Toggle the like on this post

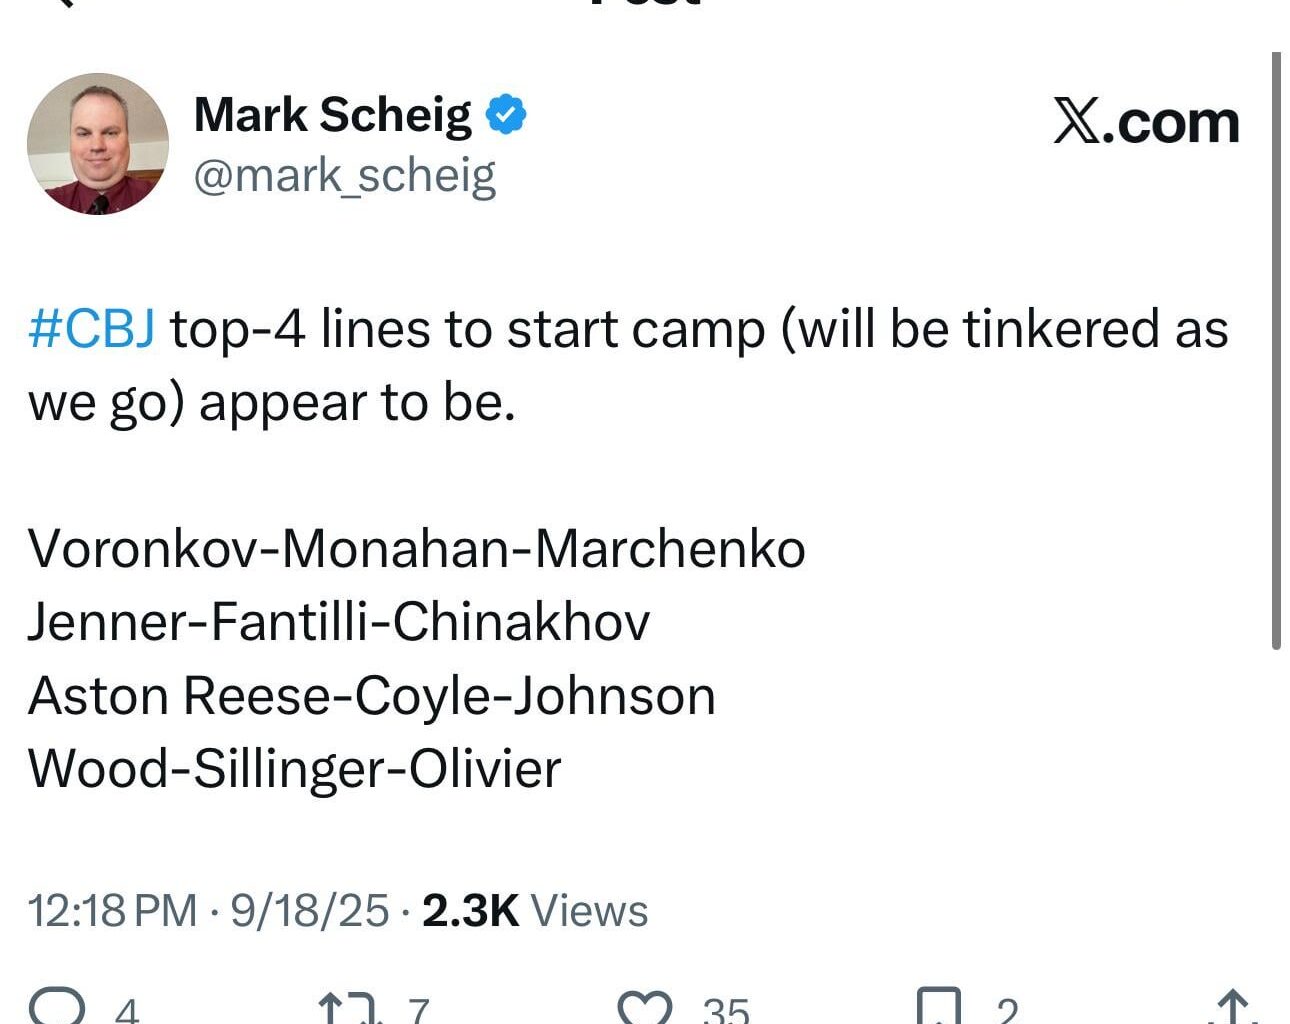[x=645, y=1008]
